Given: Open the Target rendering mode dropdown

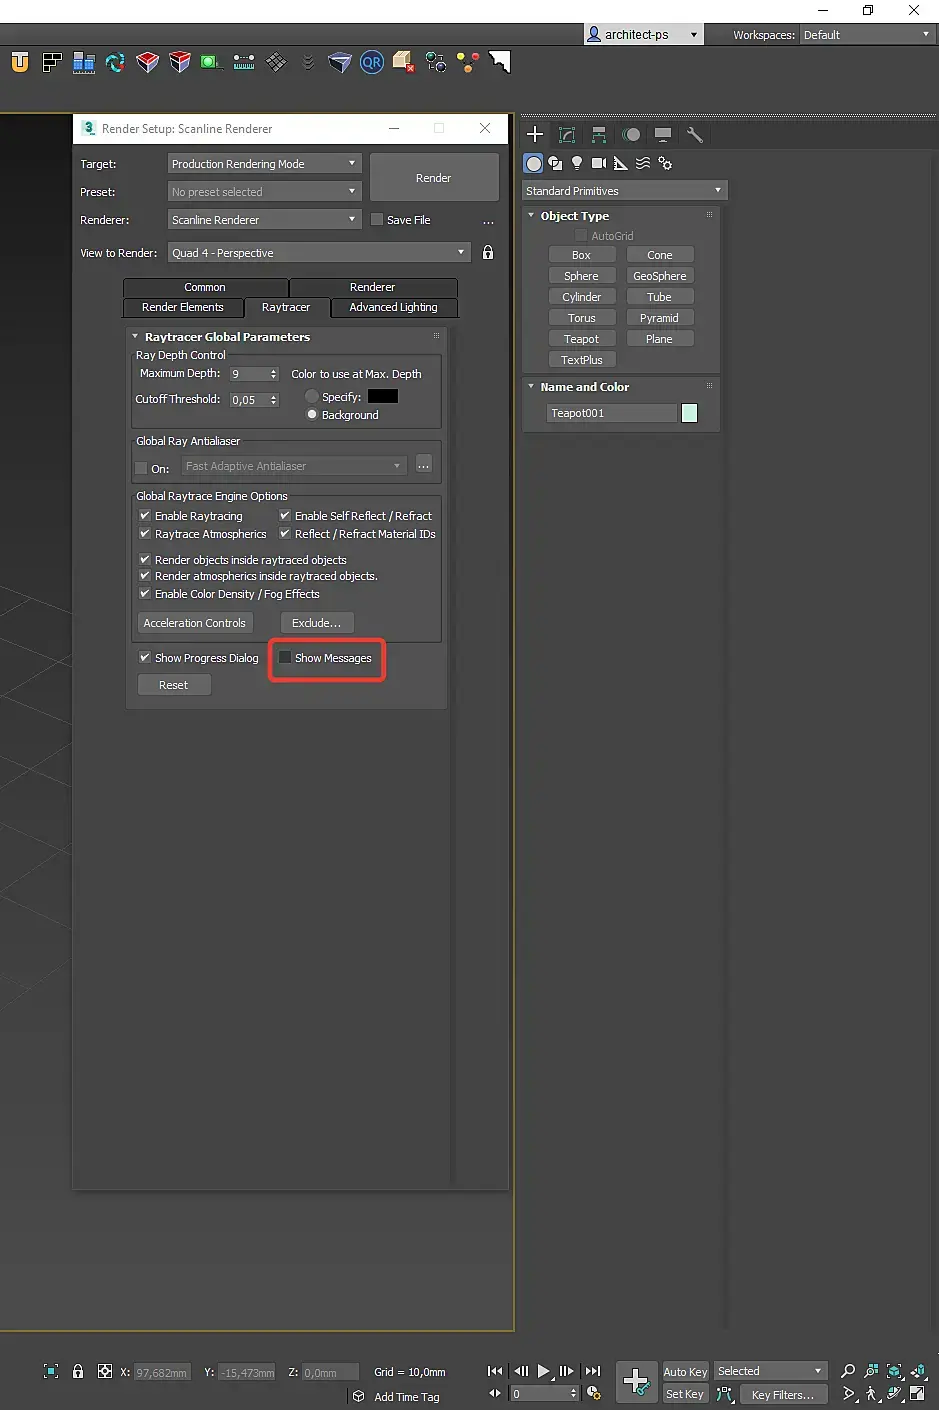Looking at the screenshot, I should pyautogui.click(x=264, y=164).
